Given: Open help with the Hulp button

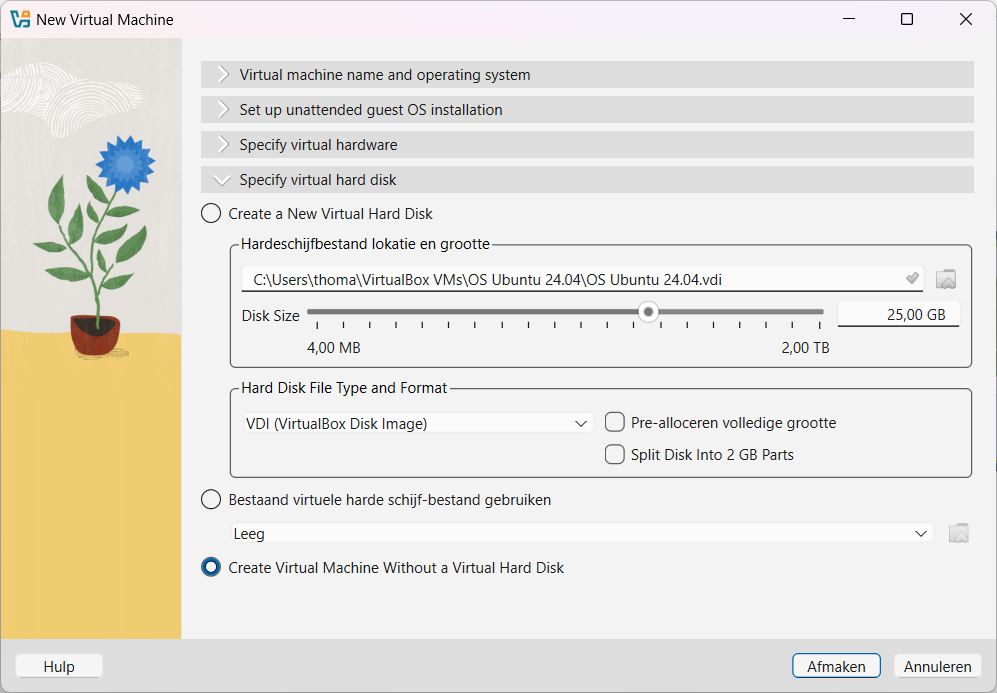Looking at the screenshot, I should [58, 665].
